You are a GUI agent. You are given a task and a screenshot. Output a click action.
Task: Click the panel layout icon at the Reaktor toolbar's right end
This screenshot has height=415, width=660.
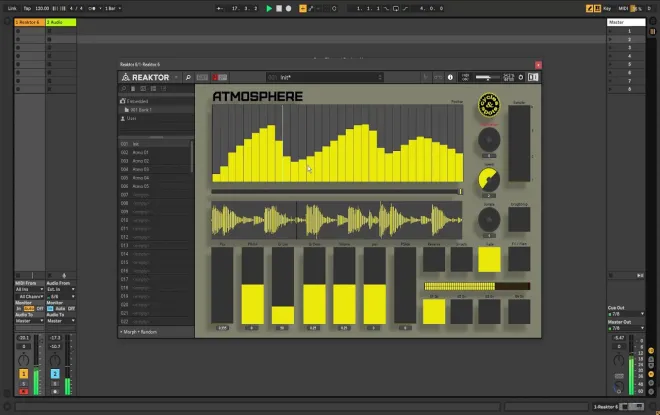(x=533, y=77)
